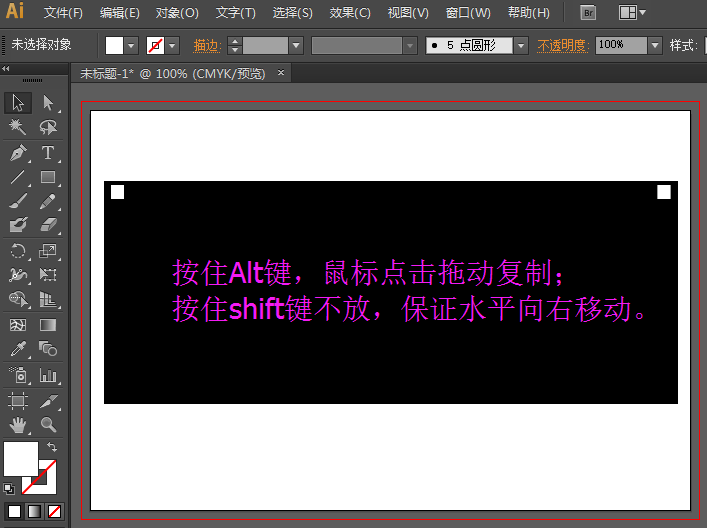Select the Eyedropper tool

click(18, 349)
